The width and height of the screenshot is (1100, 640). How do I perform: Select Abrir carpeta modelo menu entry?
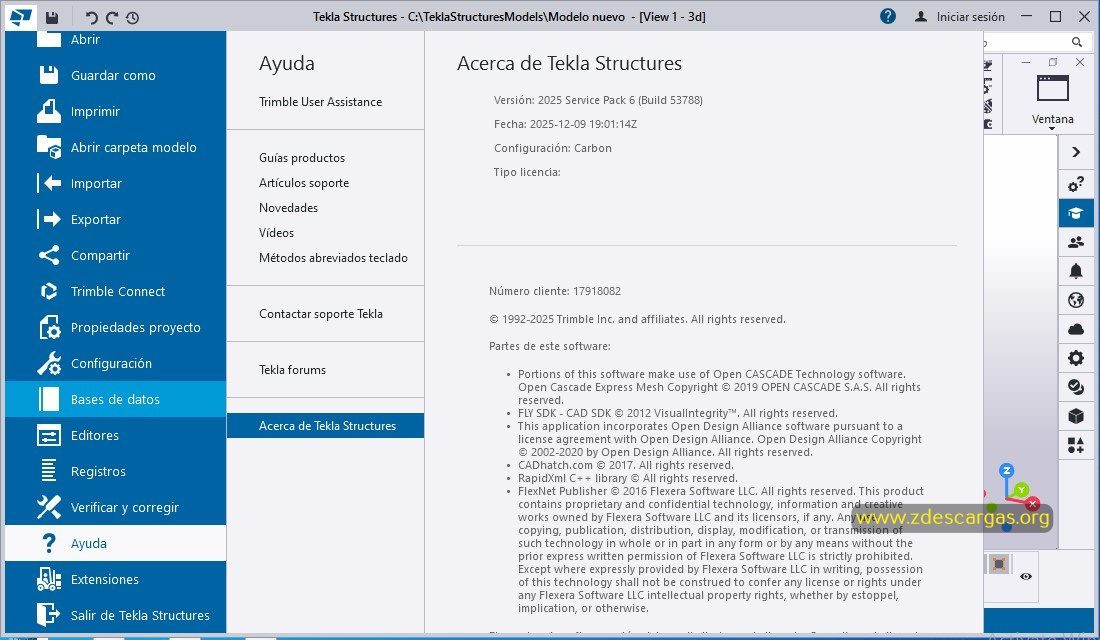tap(116, 147)
